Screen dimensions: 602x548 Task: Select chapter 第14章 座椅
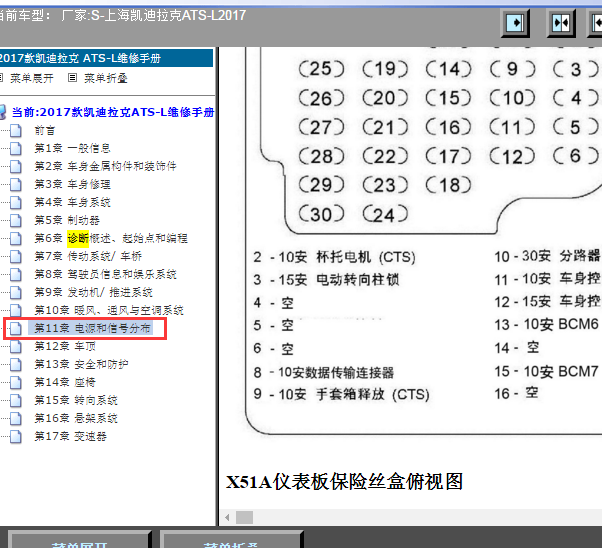[65, 382]
